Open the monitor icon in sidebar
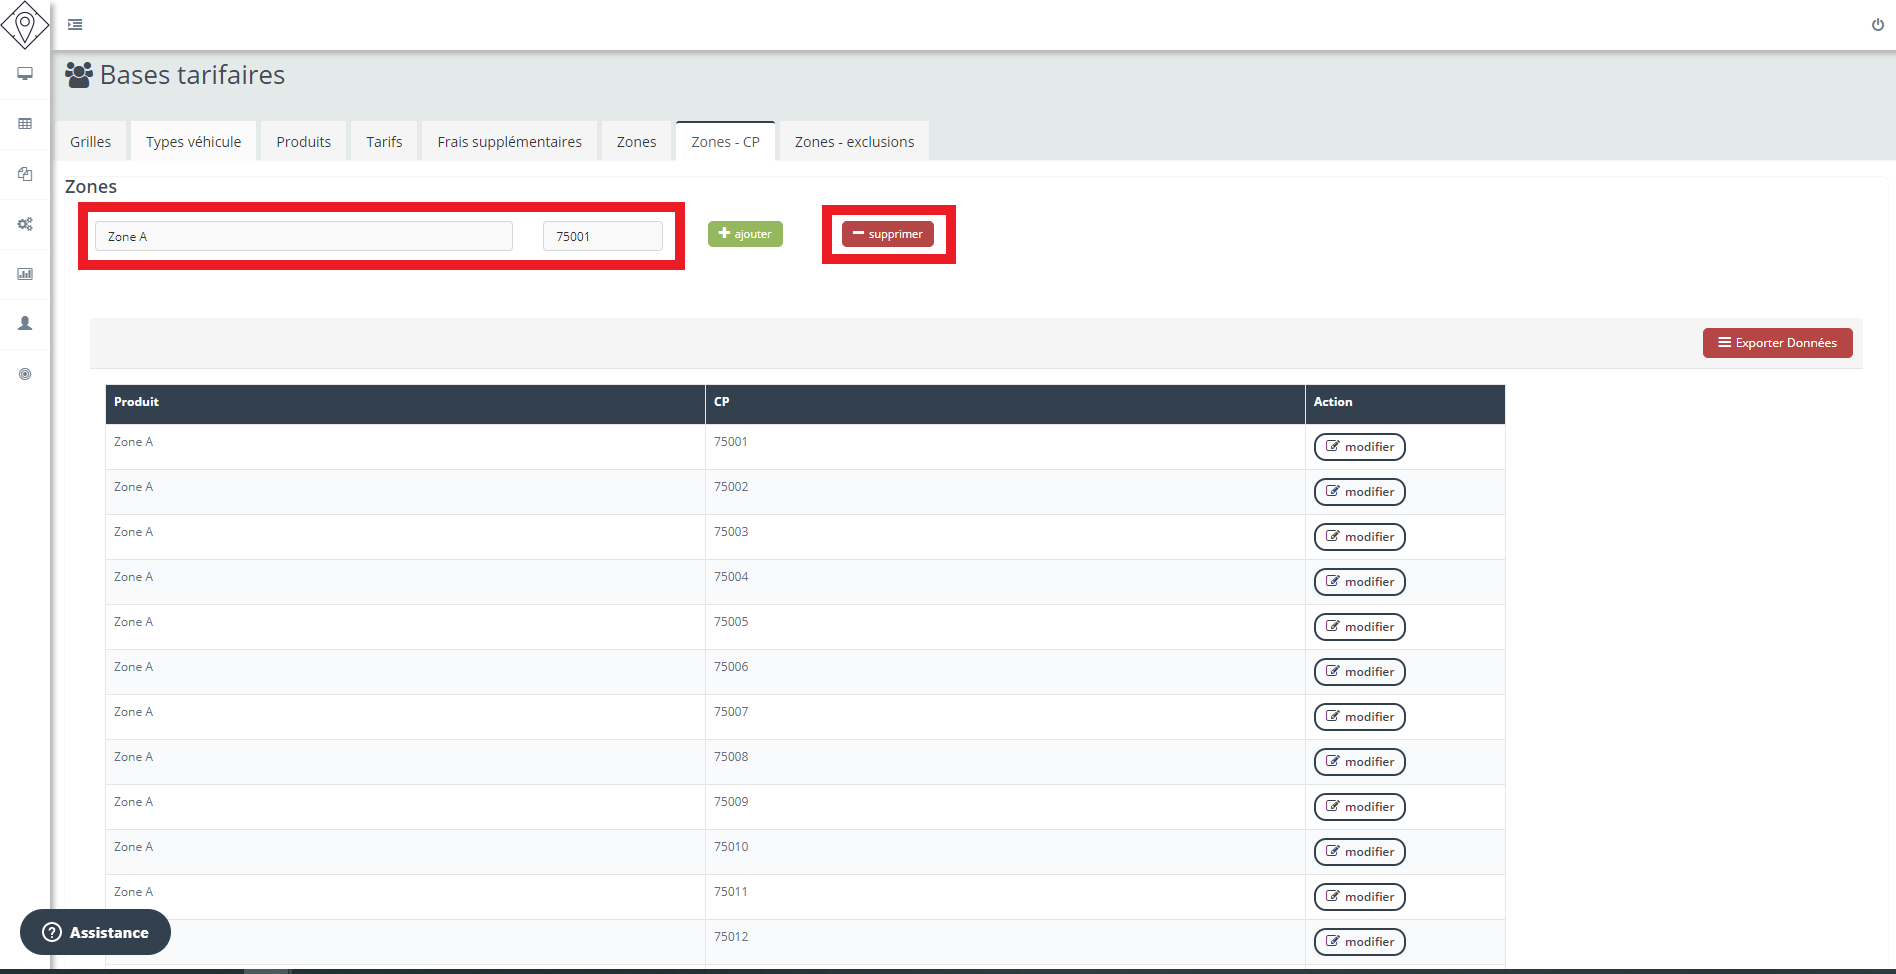The width and height of the screenshot is (1896, 974). click(x=25, y=74)
